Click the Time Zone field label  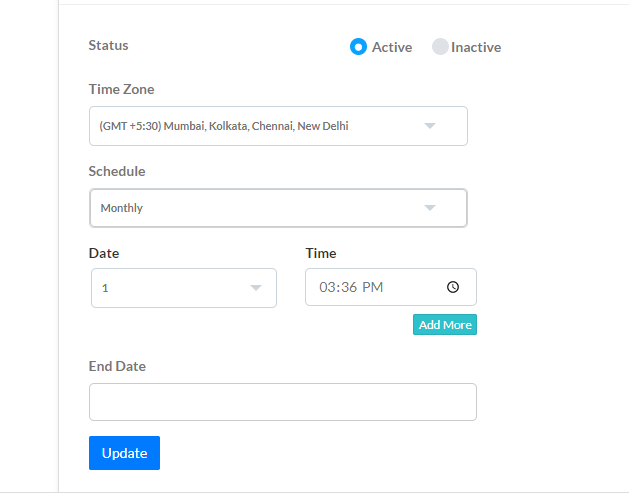click(x=121, y=89)
